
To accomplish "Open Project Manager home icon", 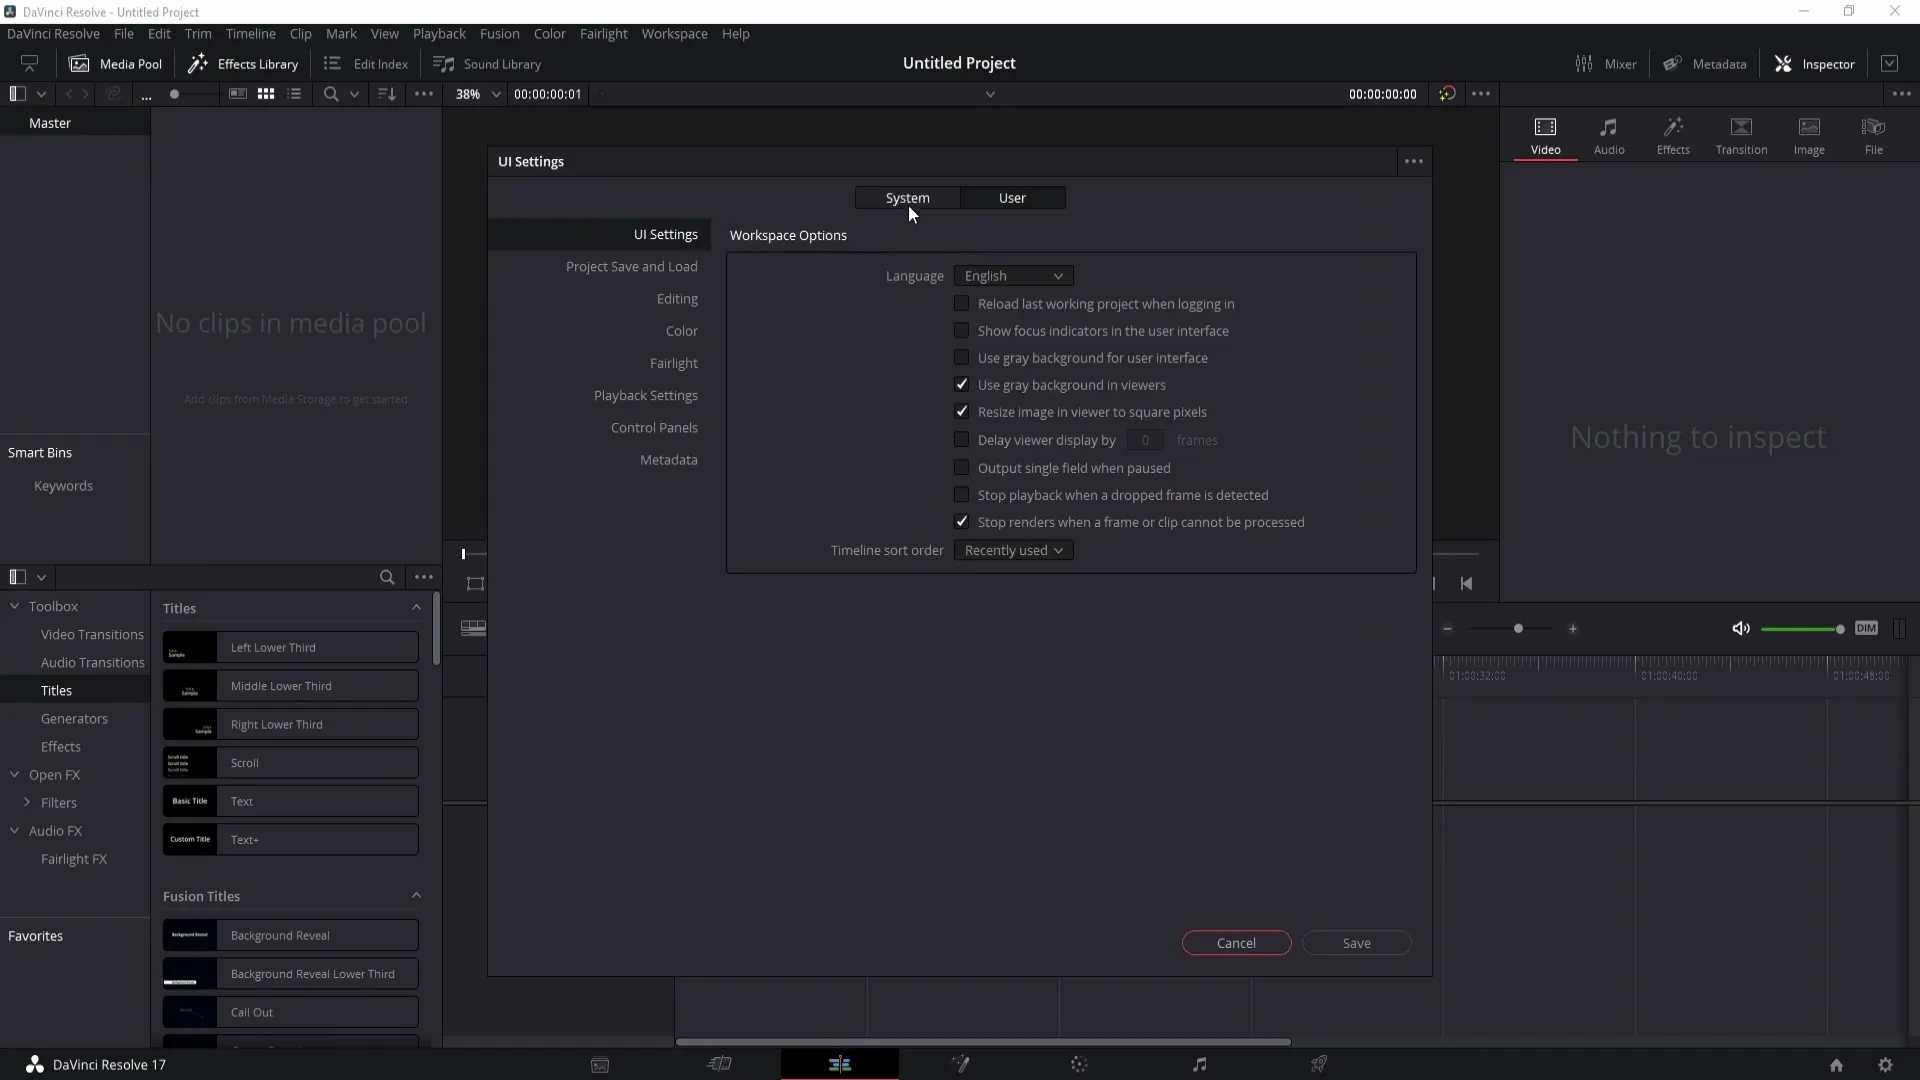I will [1836, 1065].
